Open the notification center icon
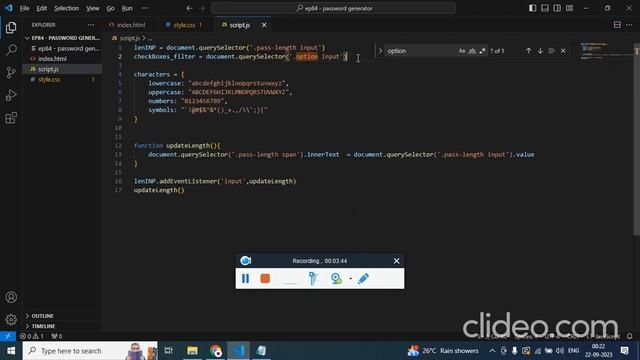This screenshot has height=360, width=640. pyautogui.click(x=624, y=351)
